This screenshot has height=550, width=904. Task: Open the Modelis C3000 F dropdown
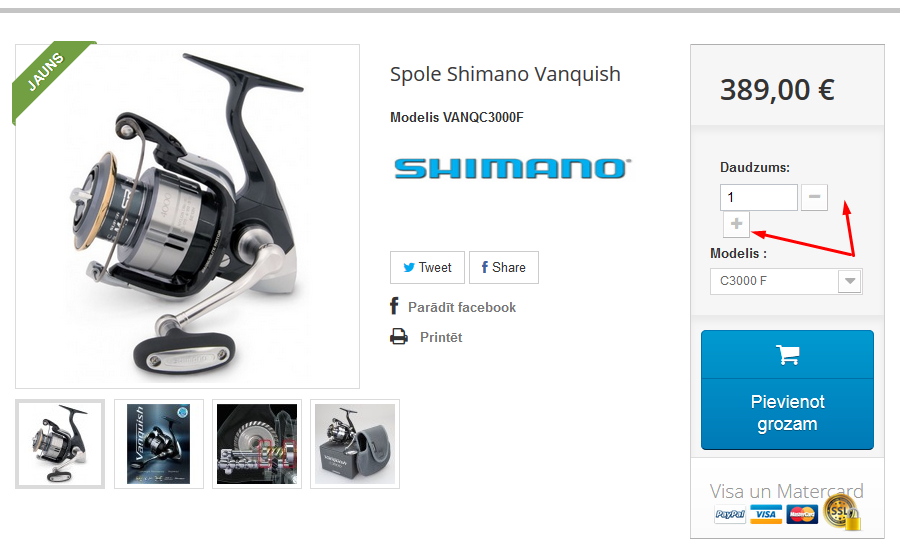[x=786, y=281]
